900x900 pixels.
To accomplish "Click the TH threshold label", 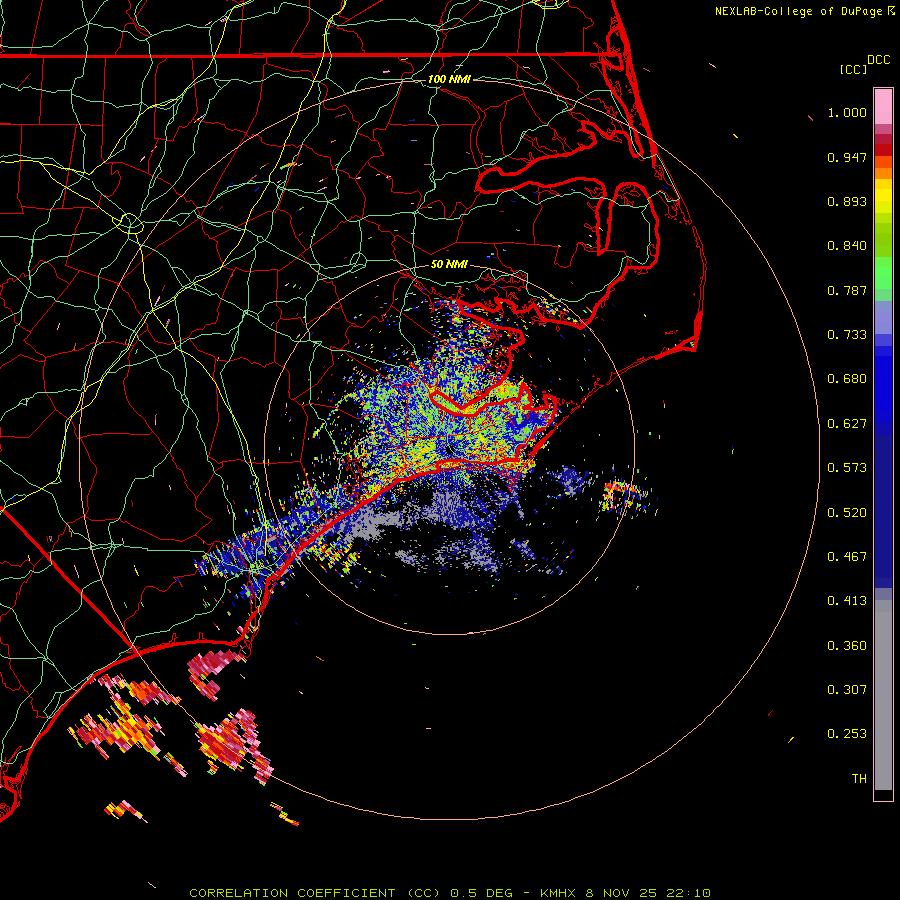I will [x=859, y=779].
